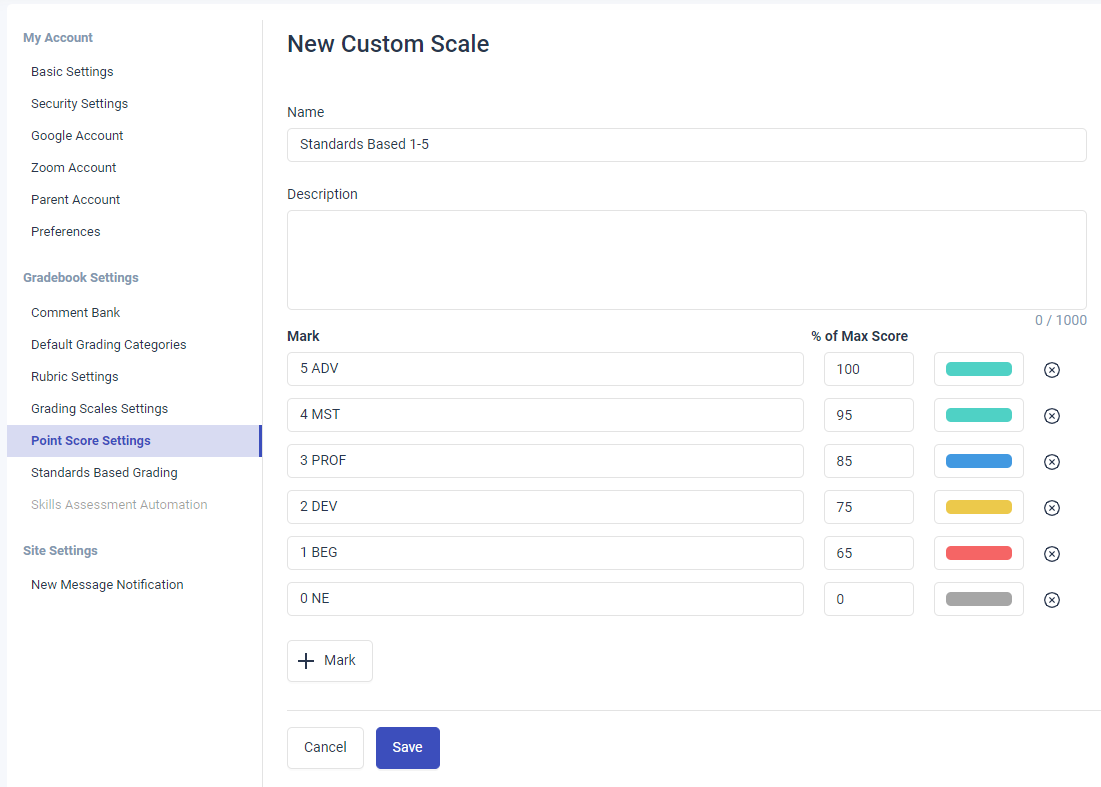Pick yellow swatch for 2 DEV
The image size is (1101, 787).
tap(978, 507)
